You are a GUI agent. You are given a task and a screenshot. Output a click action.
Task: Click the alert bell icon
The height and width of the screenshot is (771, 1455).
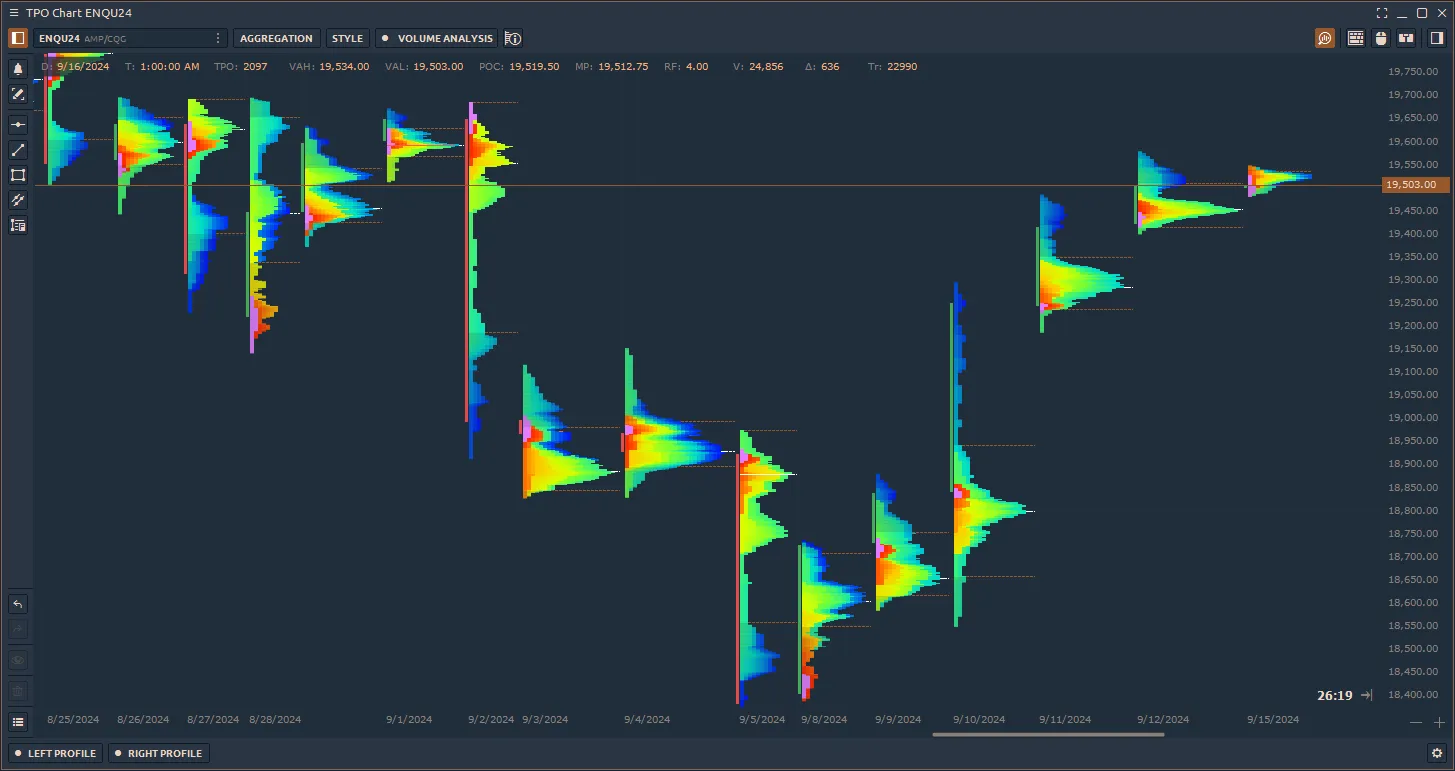pyautogui.click(x=18, y=69)
